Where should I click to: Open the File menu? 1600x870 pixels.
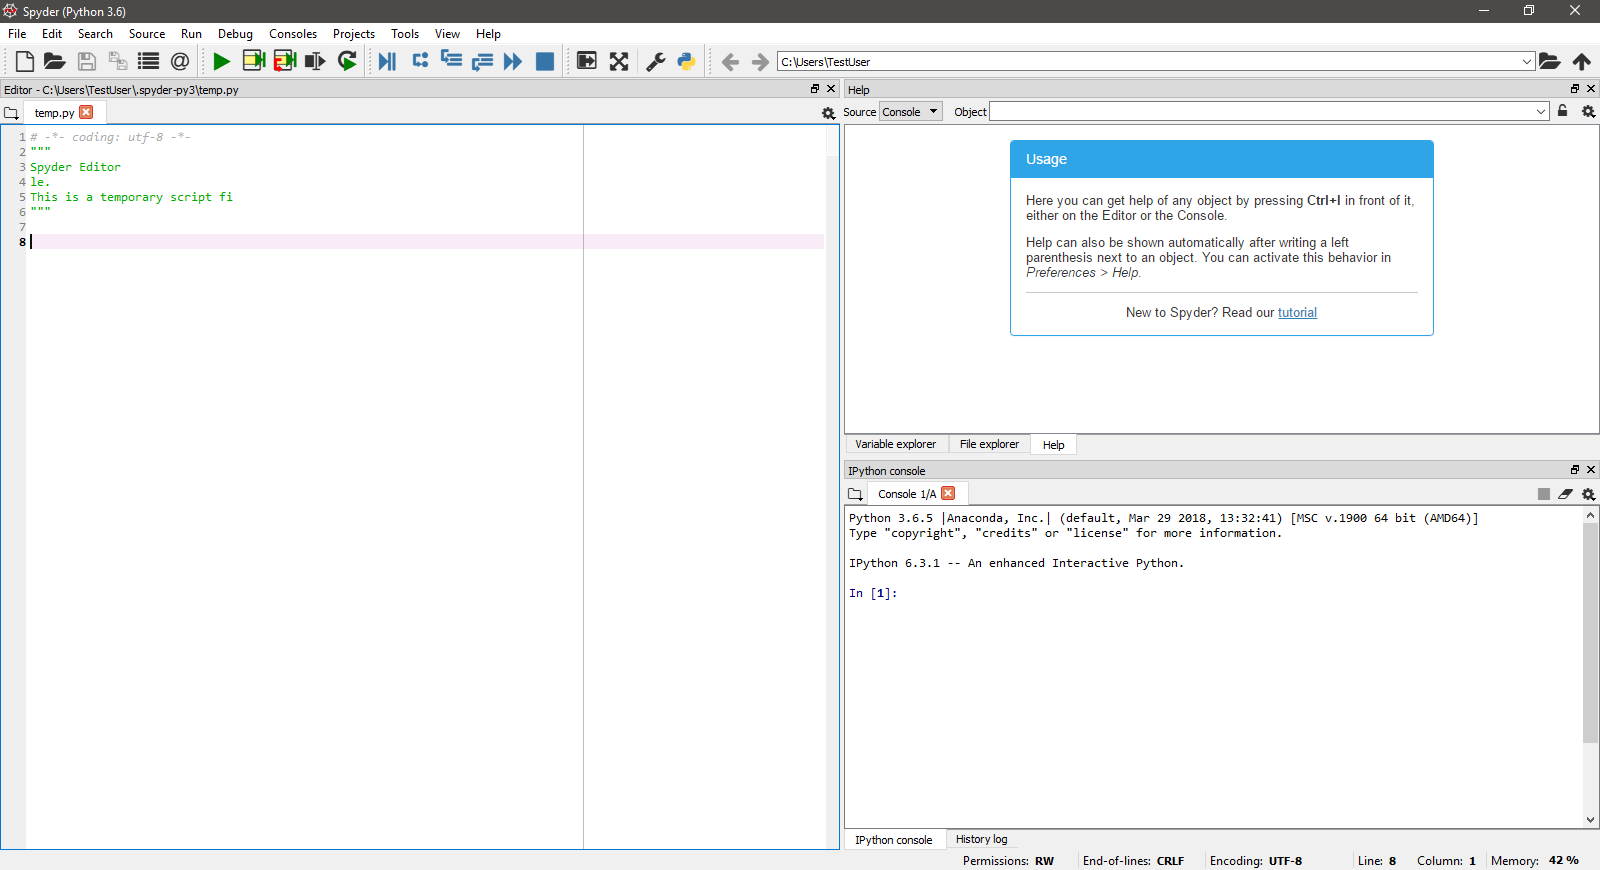(17, 34)
